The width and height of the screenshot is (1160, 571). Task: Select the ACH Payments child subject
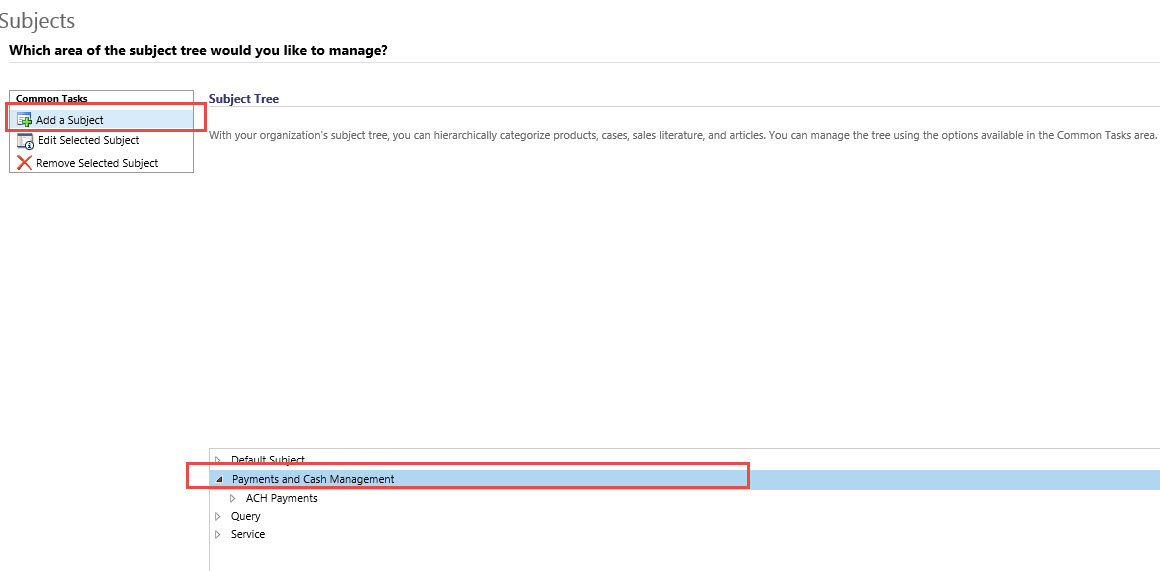281,498
